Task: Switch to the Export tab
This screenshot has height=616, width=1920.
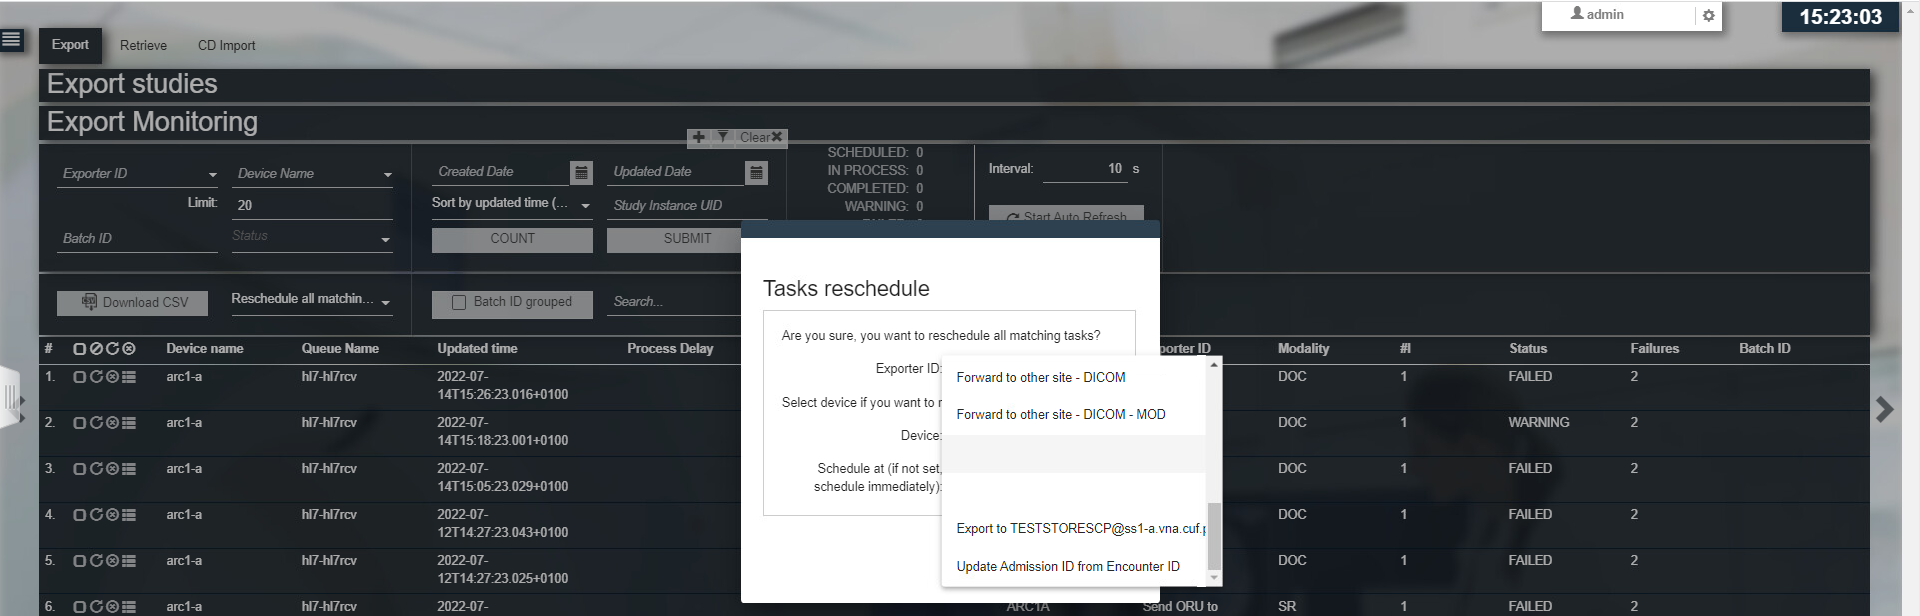Action: [70, 45]
